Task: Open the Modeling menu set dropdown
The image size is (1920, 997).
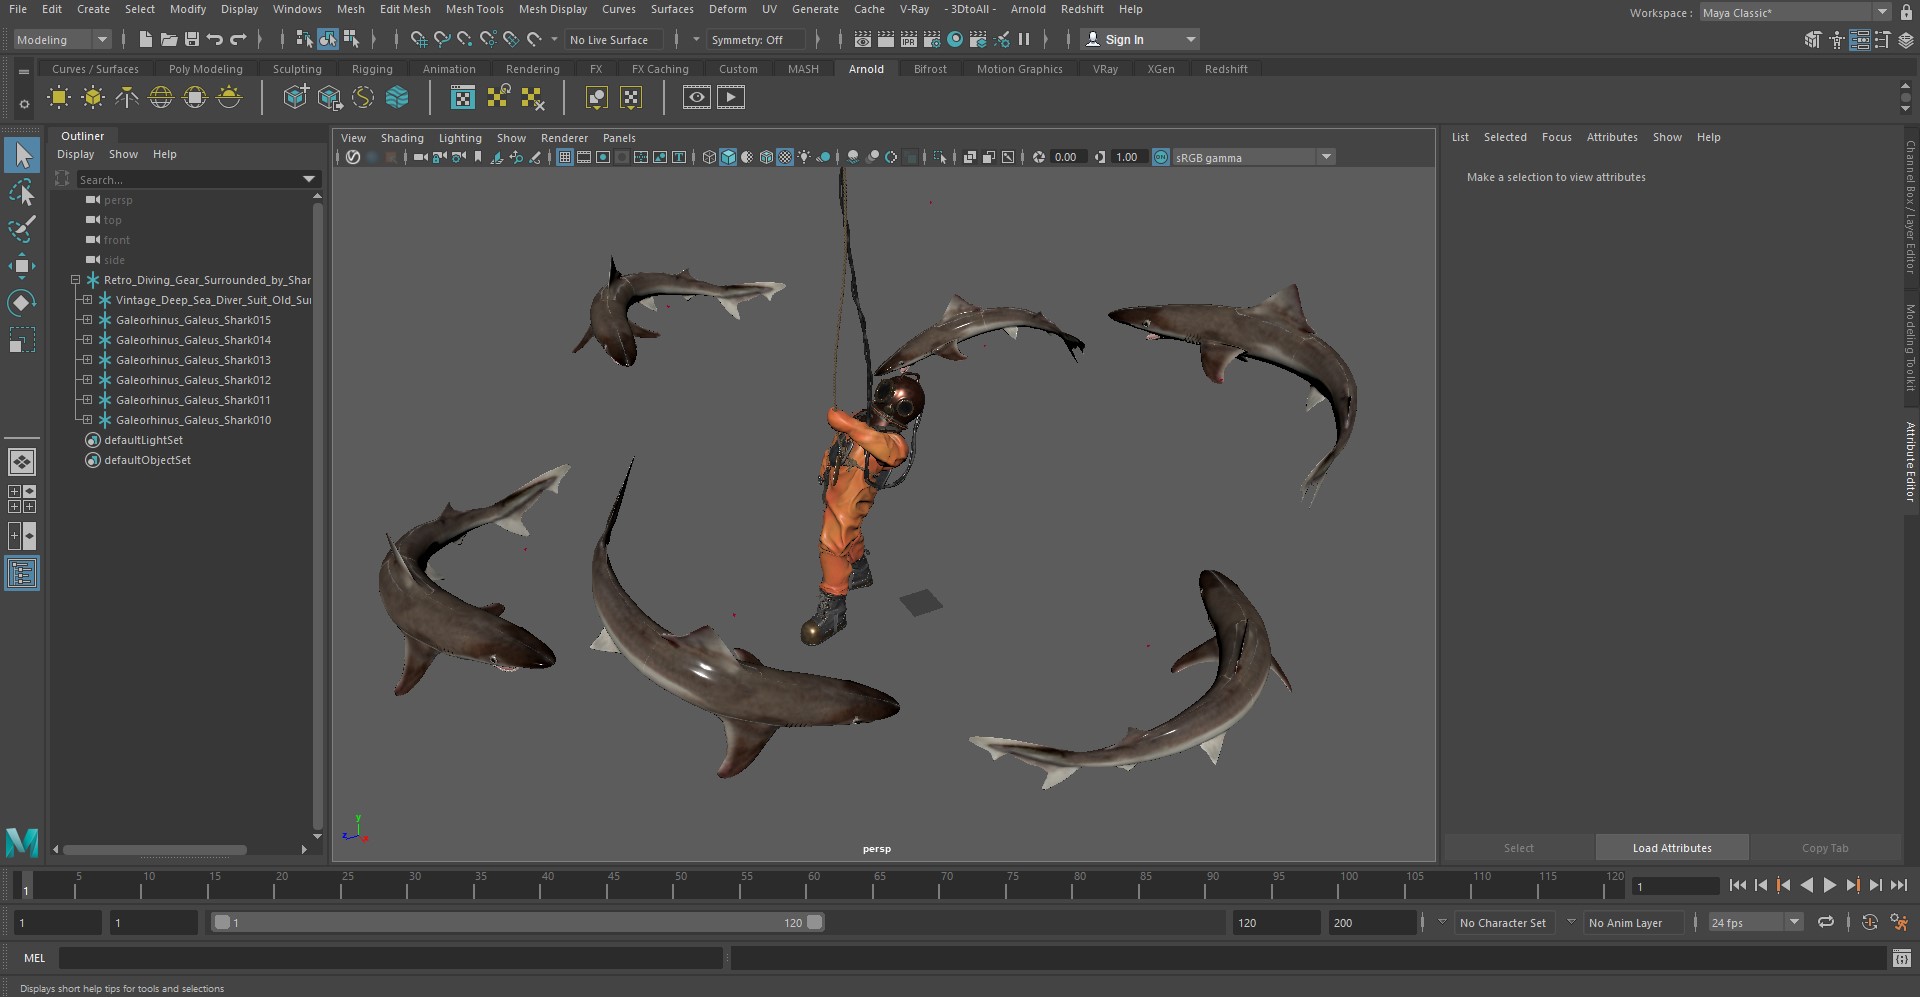Action: [x=62, y=39]
